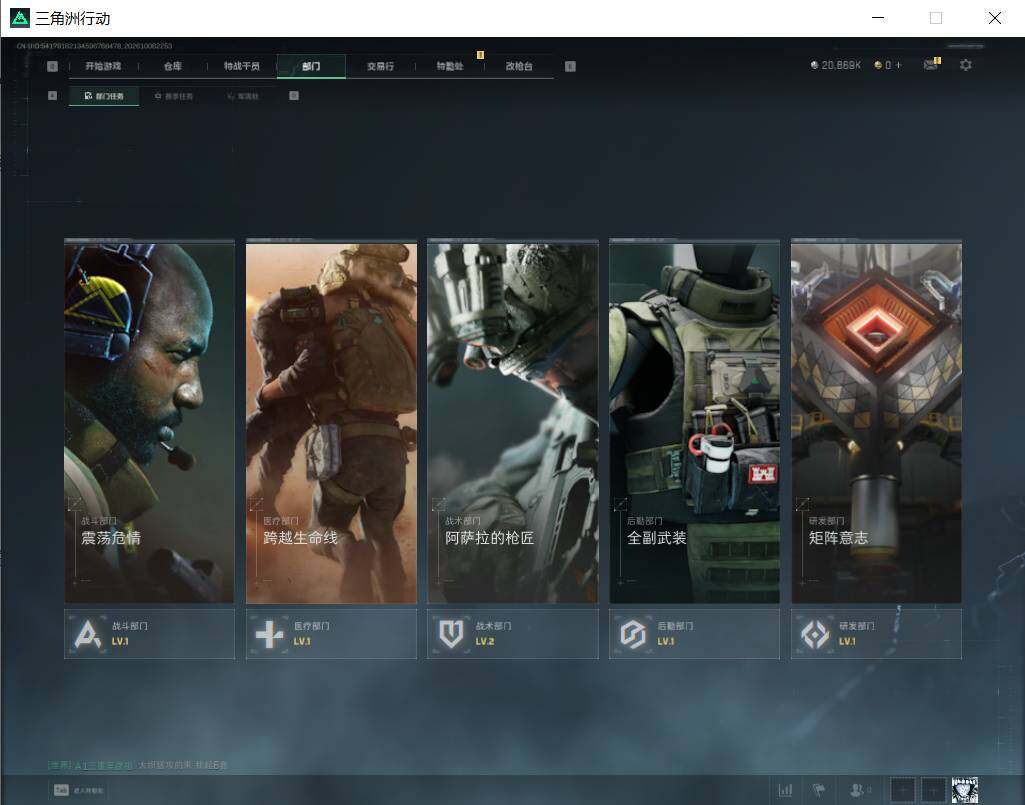Select the 部门任务 sub-tab
This screenshot has height=805, width=1025.
click(104, 95)
